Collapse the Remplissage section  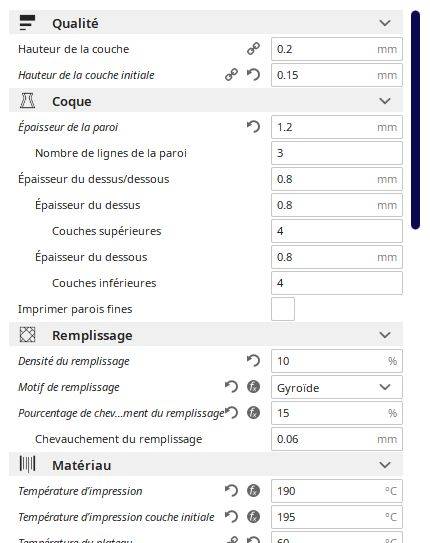click(x=385, y=335)
